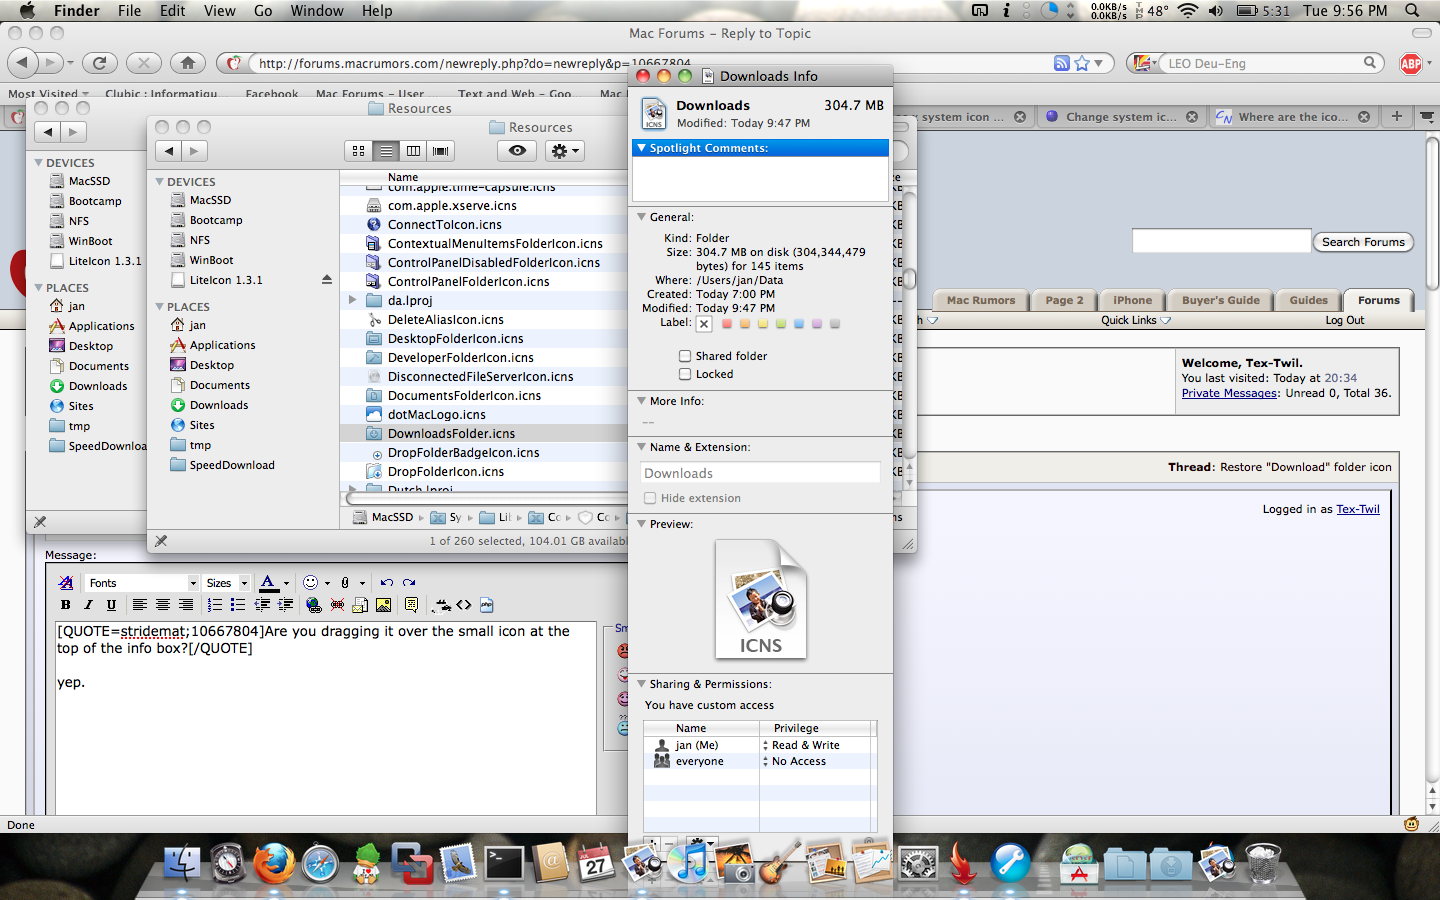Viewport: 1440px width, 900px height.
Task: Open the Window menu in menu bar
Action: (317, 11)
